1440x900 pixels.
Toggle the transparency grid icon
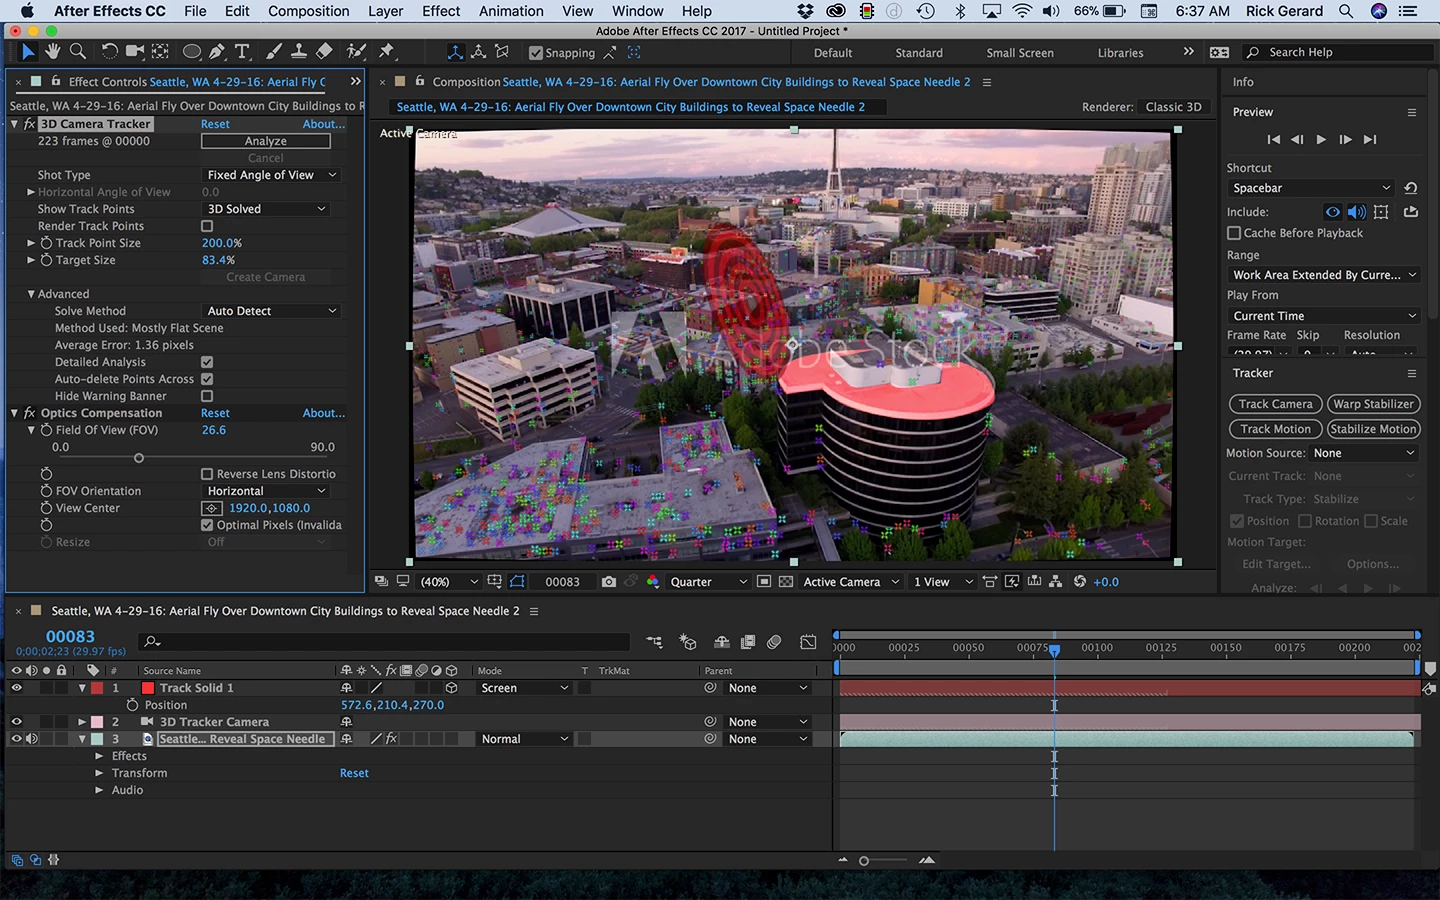(x=786, y=582)
